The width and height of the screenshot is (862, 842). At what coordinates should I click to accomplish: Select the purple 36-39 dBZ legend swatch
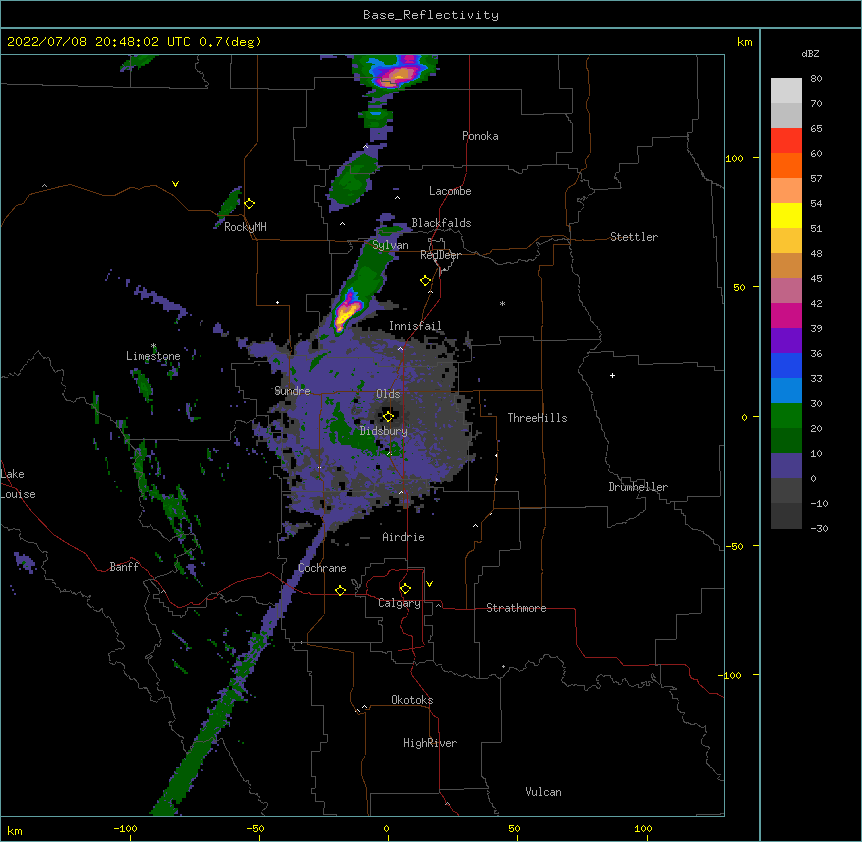coord(786,340)
